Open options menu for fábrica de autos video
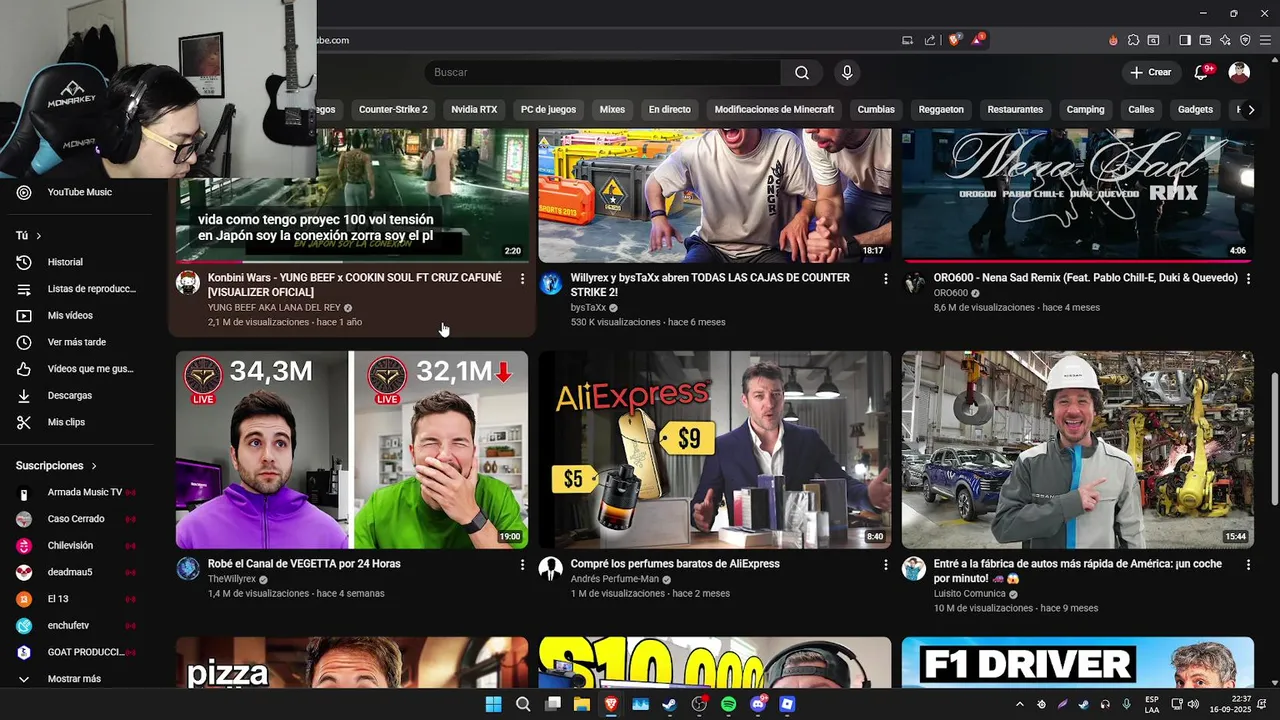The width and height of the screenshot is (1280, 720). (x=1248, y=565)
